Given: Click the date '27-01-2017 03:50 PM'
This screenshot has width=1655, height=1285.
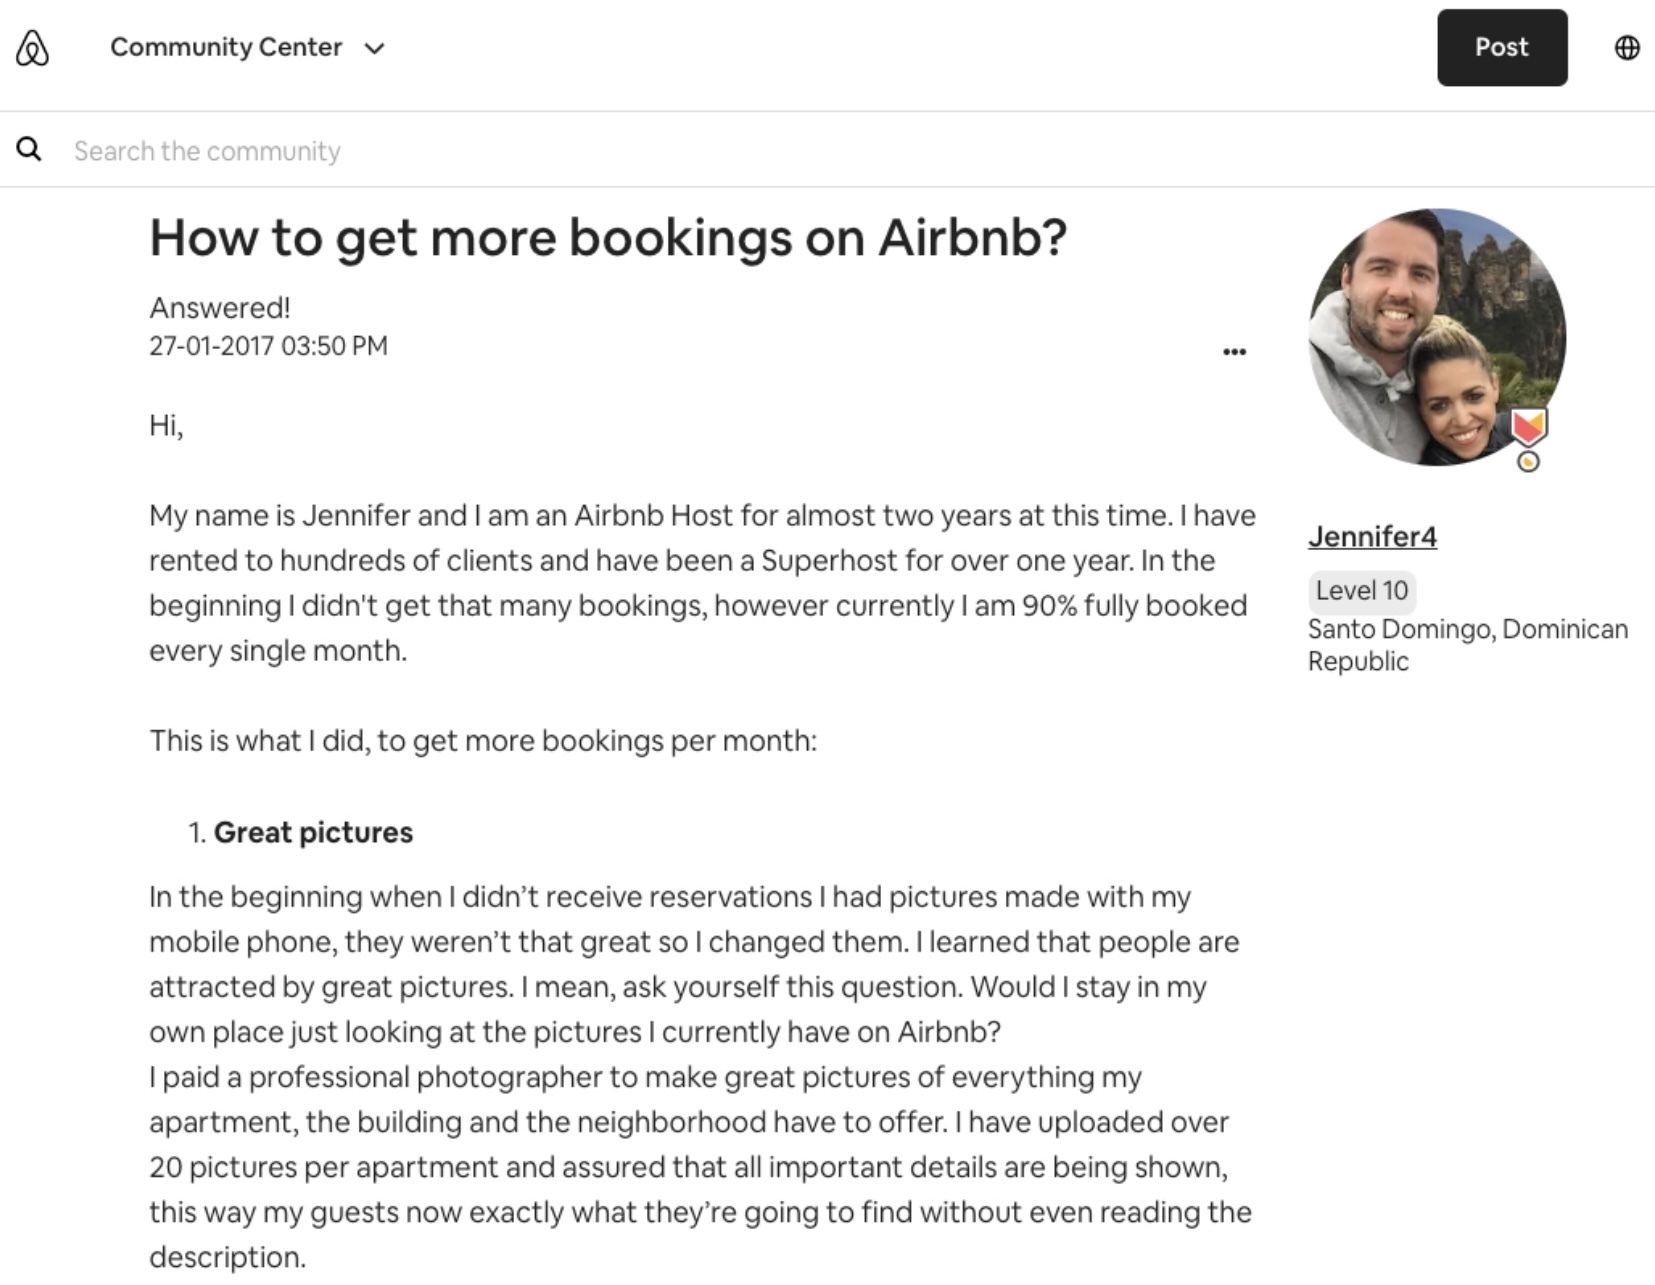Looking at the screenshot, I should (268, 346).
